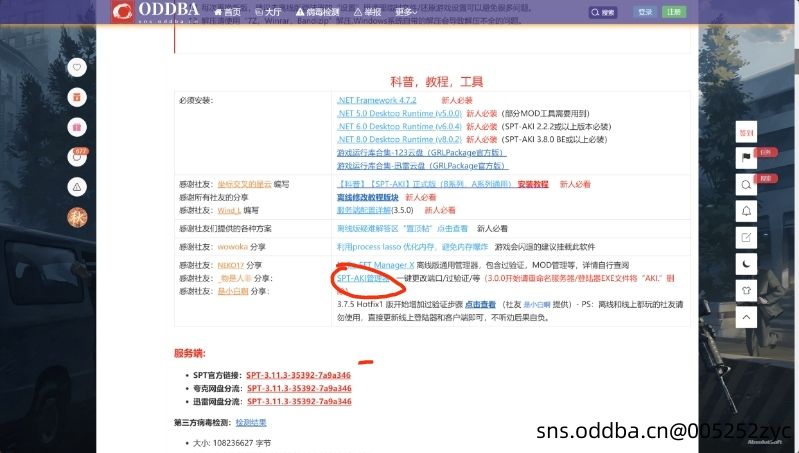Click the 必须安装: table cell
The width and height of the screenshot is (799, 453).
click(x=253, y=132)
